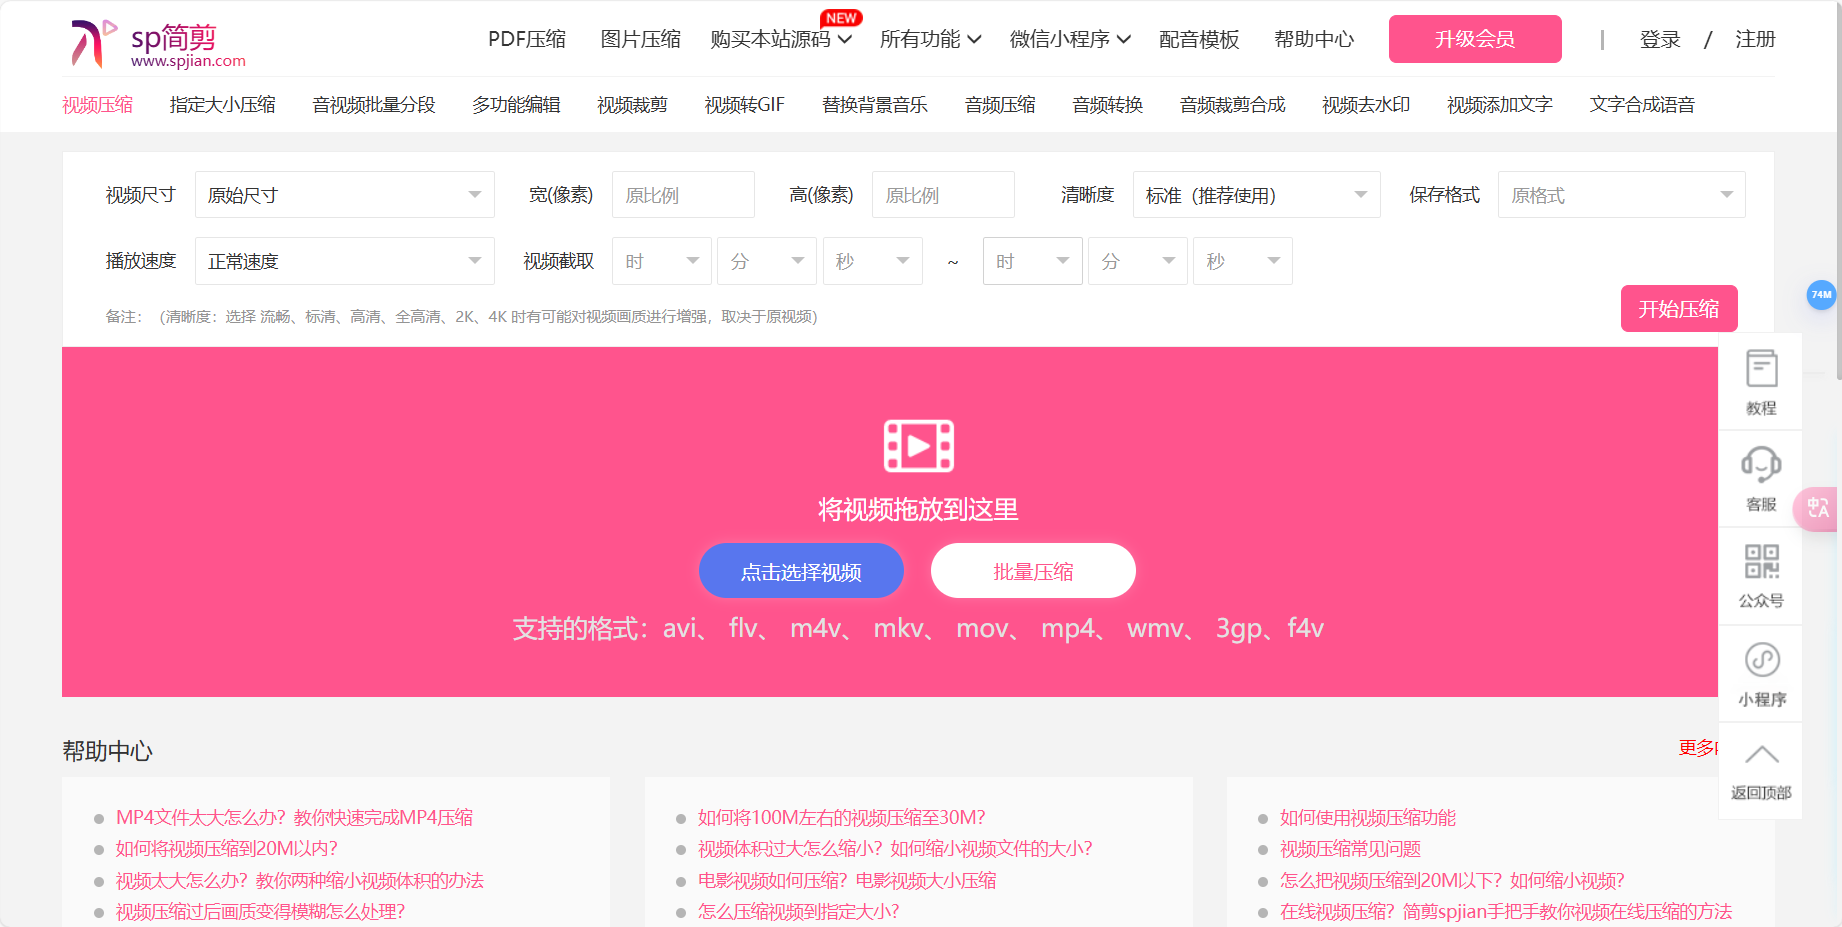Click 点击选择视频 to choose a video

pyautogui.click(x=801, y=570)
